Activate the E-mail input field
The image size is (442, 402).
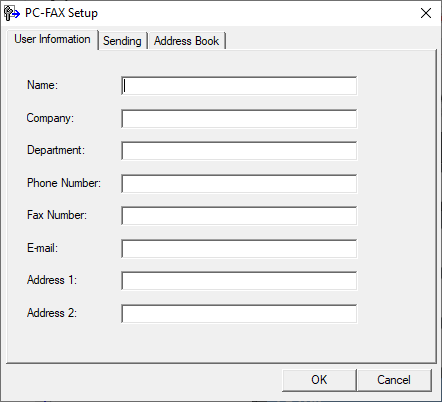[x=239, y=249]
